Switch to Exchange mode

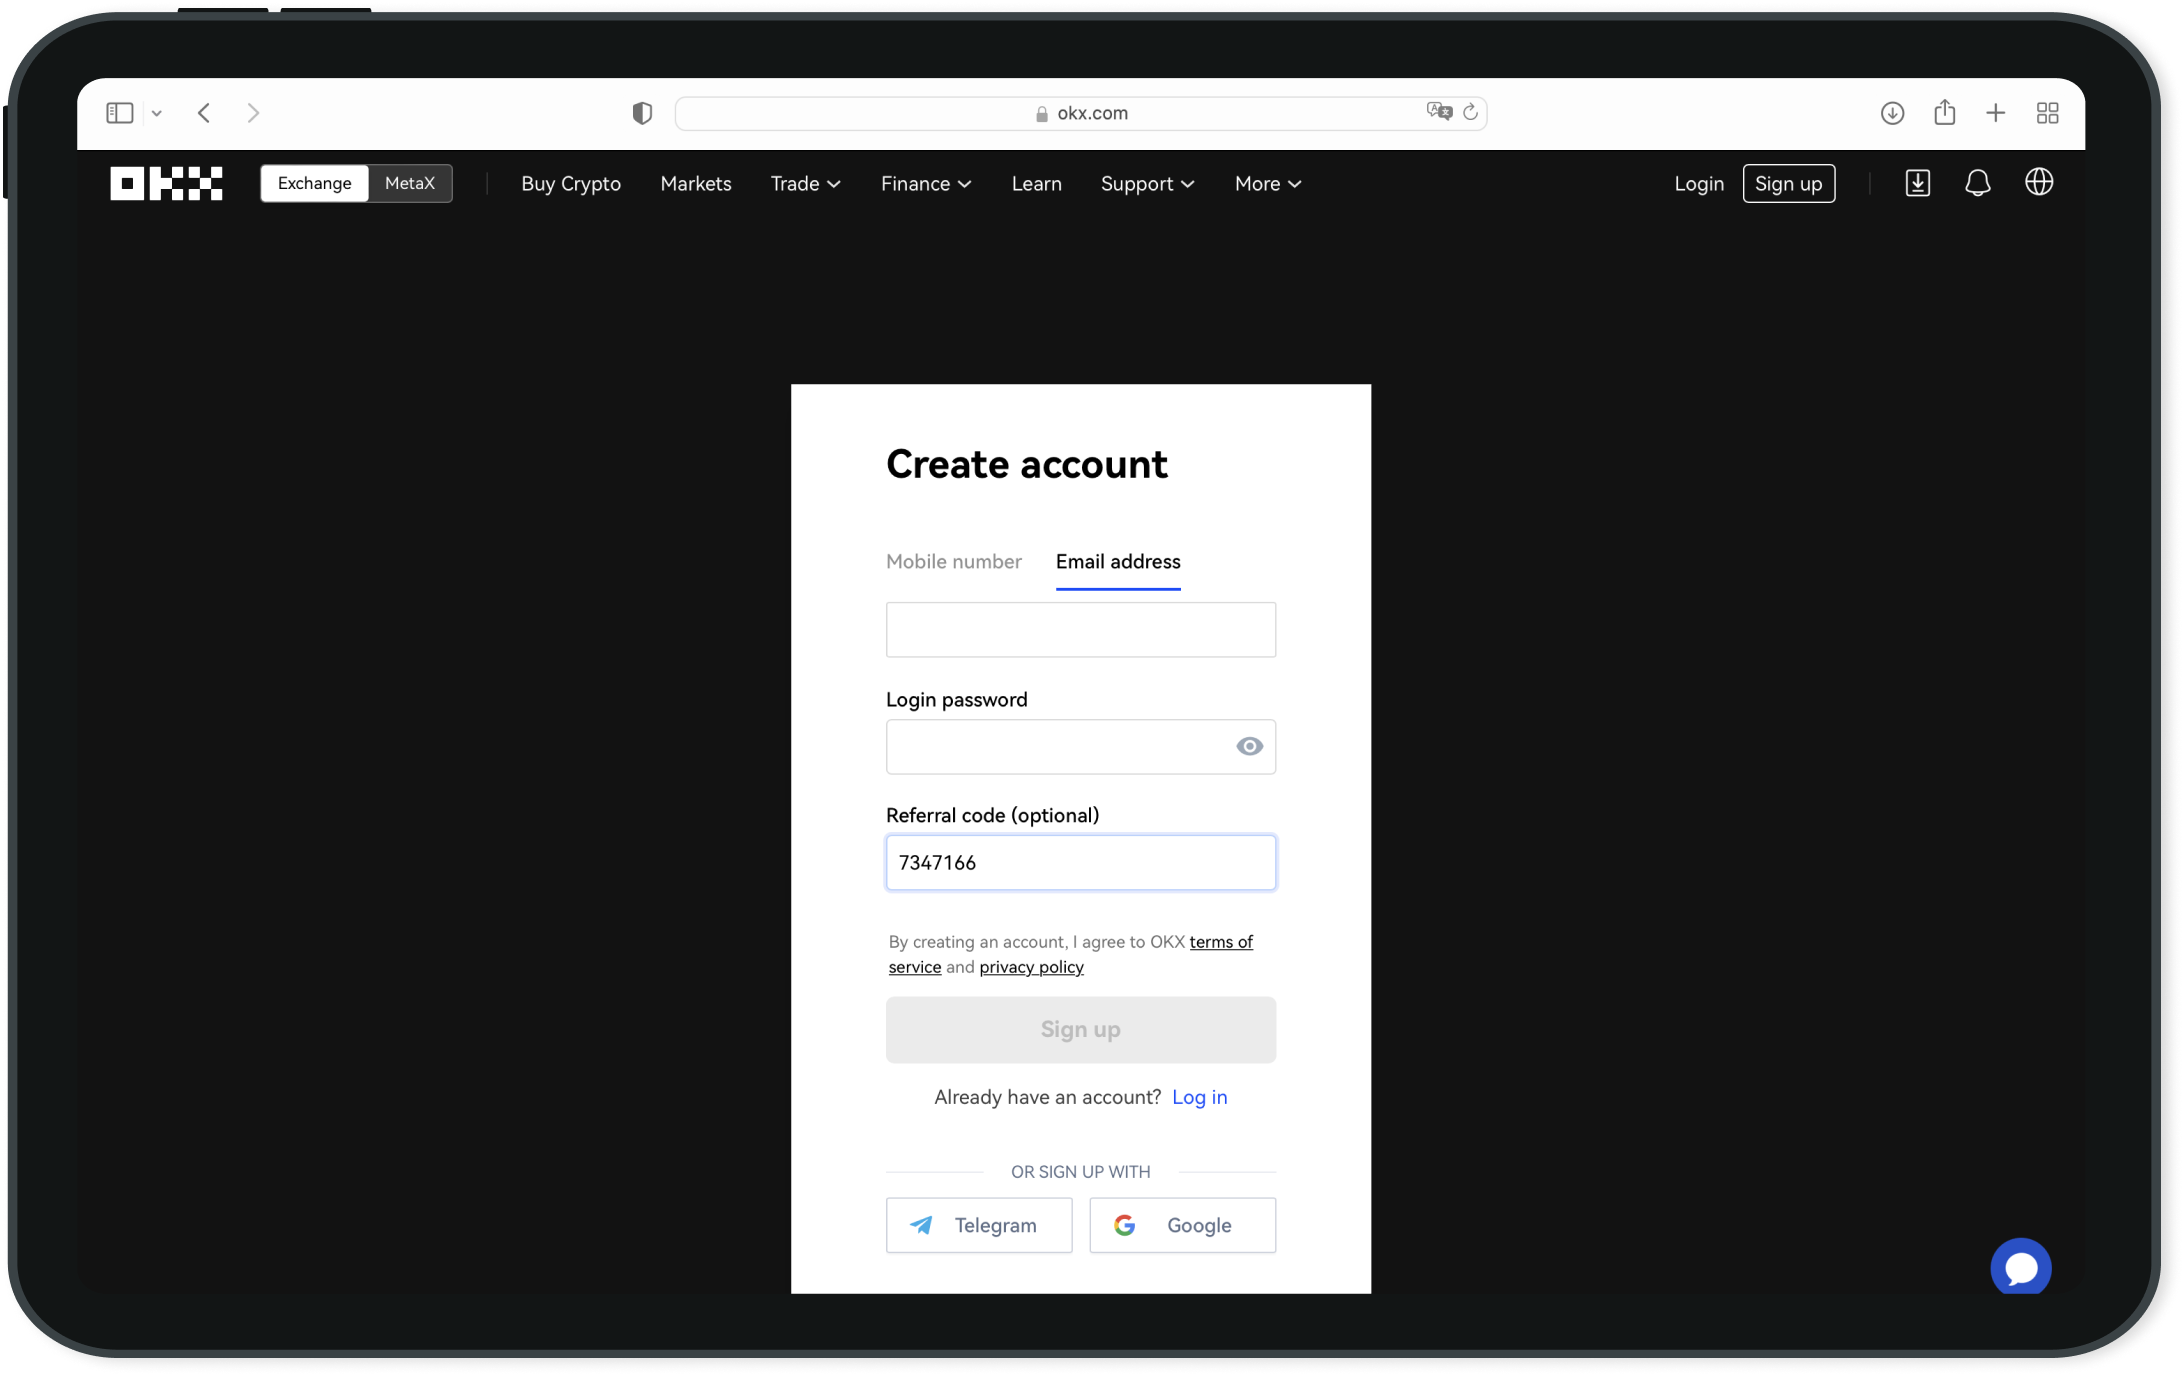pos(315,183)
